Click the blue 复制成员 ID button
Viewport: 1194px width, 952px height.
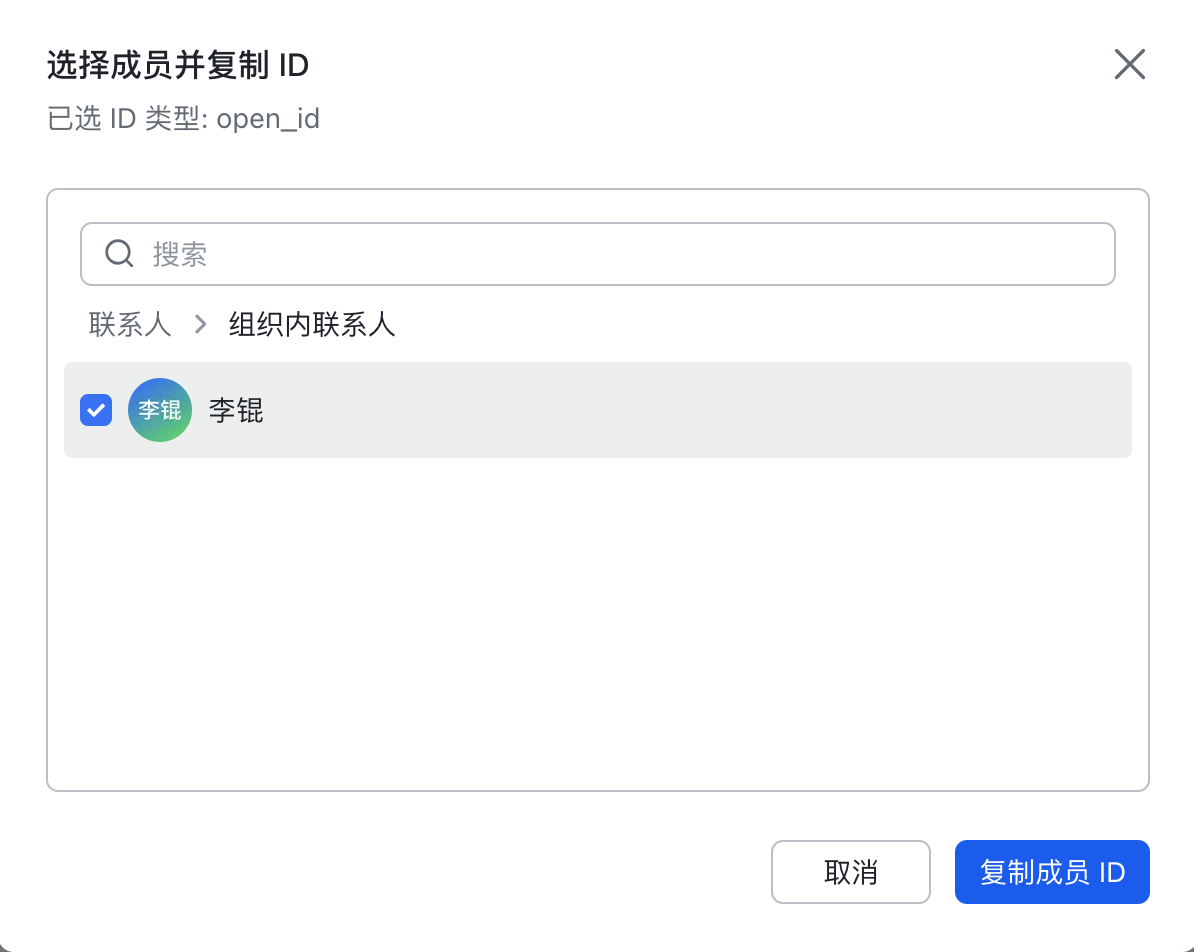tap(1052, 872)
